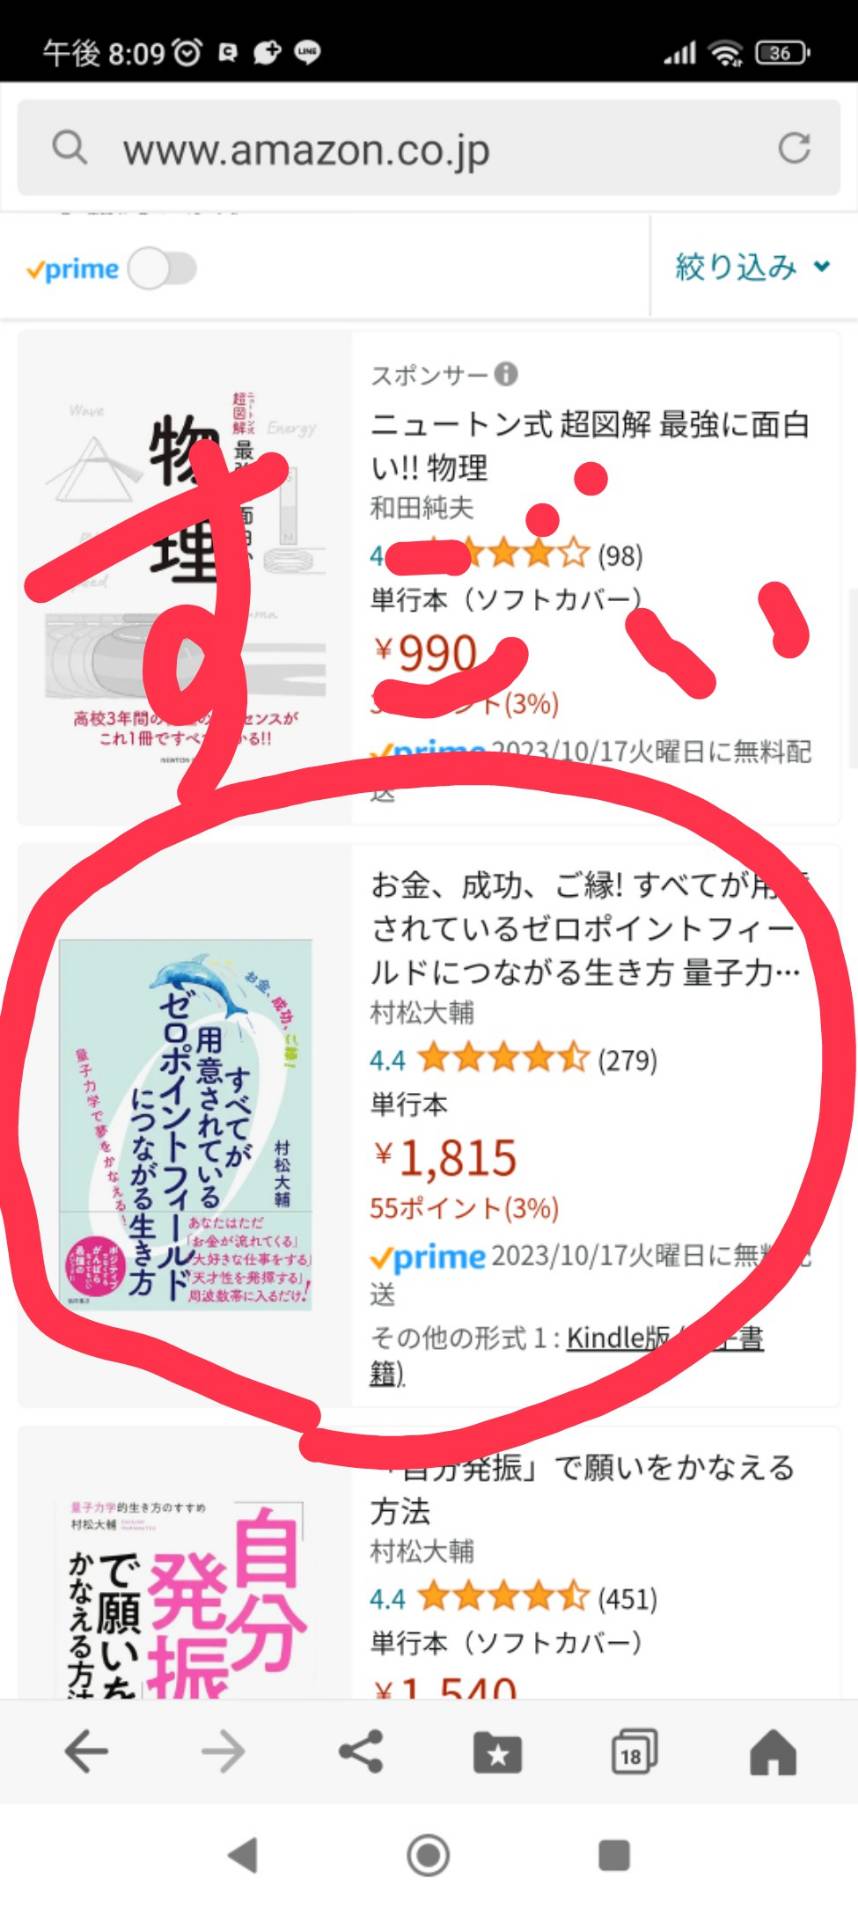Tap the address bar showing www.amazon.co.jp
The width and height of the screenshot is (858, 1907).
click(429, 148)
